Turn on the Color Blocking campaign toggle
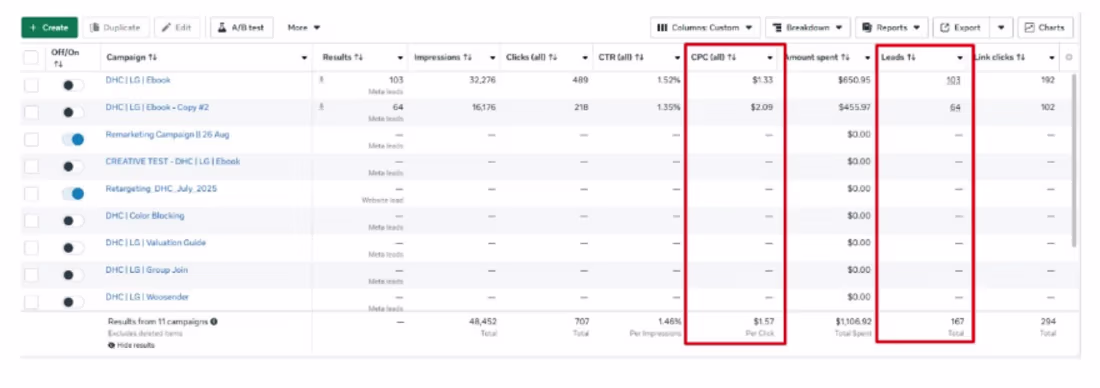The width and height of the screenshot is (1100, 388). [72, 221]
